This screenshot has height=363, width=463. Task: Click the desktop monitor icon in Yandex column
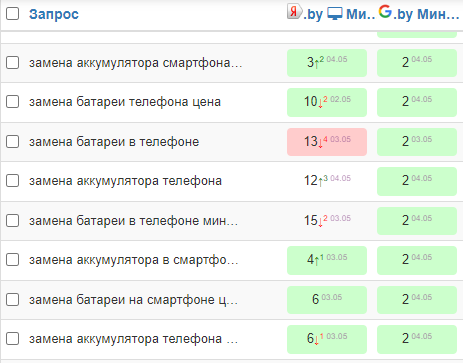coord(335,14)
